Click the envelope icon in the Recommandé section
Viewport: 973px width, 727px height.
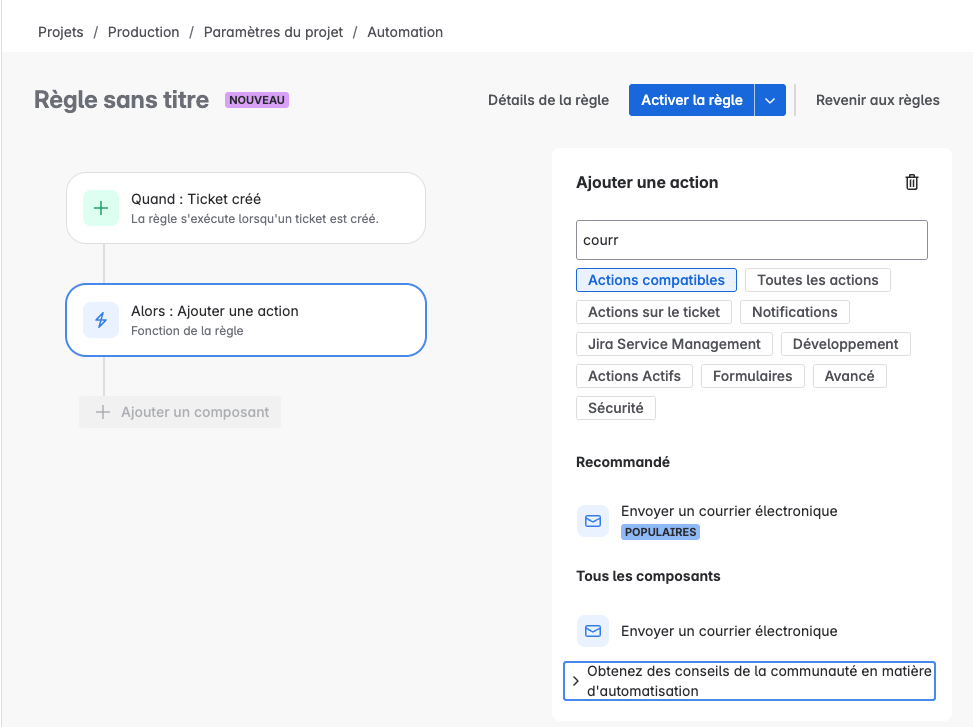[592, 521]
